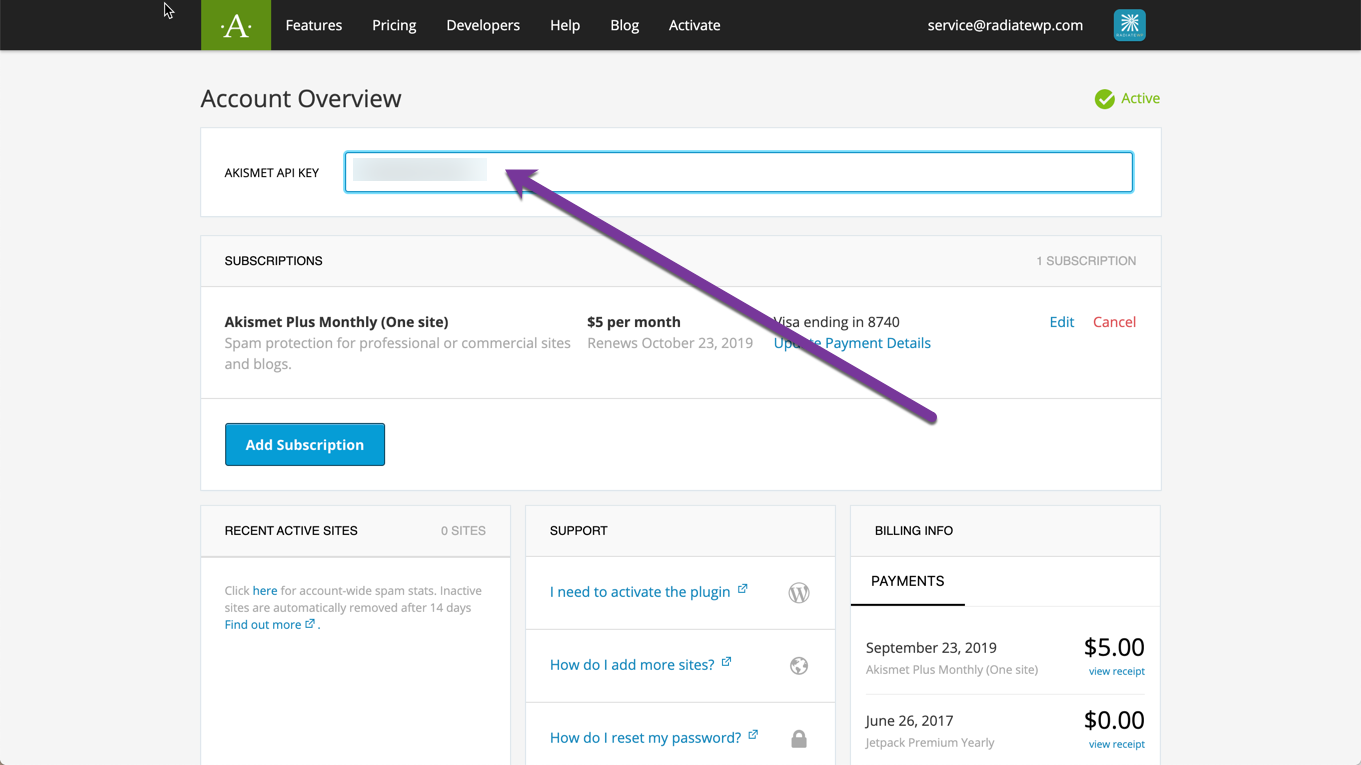Click the 'SUBSCRIPTIONS' section header
The width and height of the screenshot is (1361, 765).
pyautogui.click(x=273, y=261)
